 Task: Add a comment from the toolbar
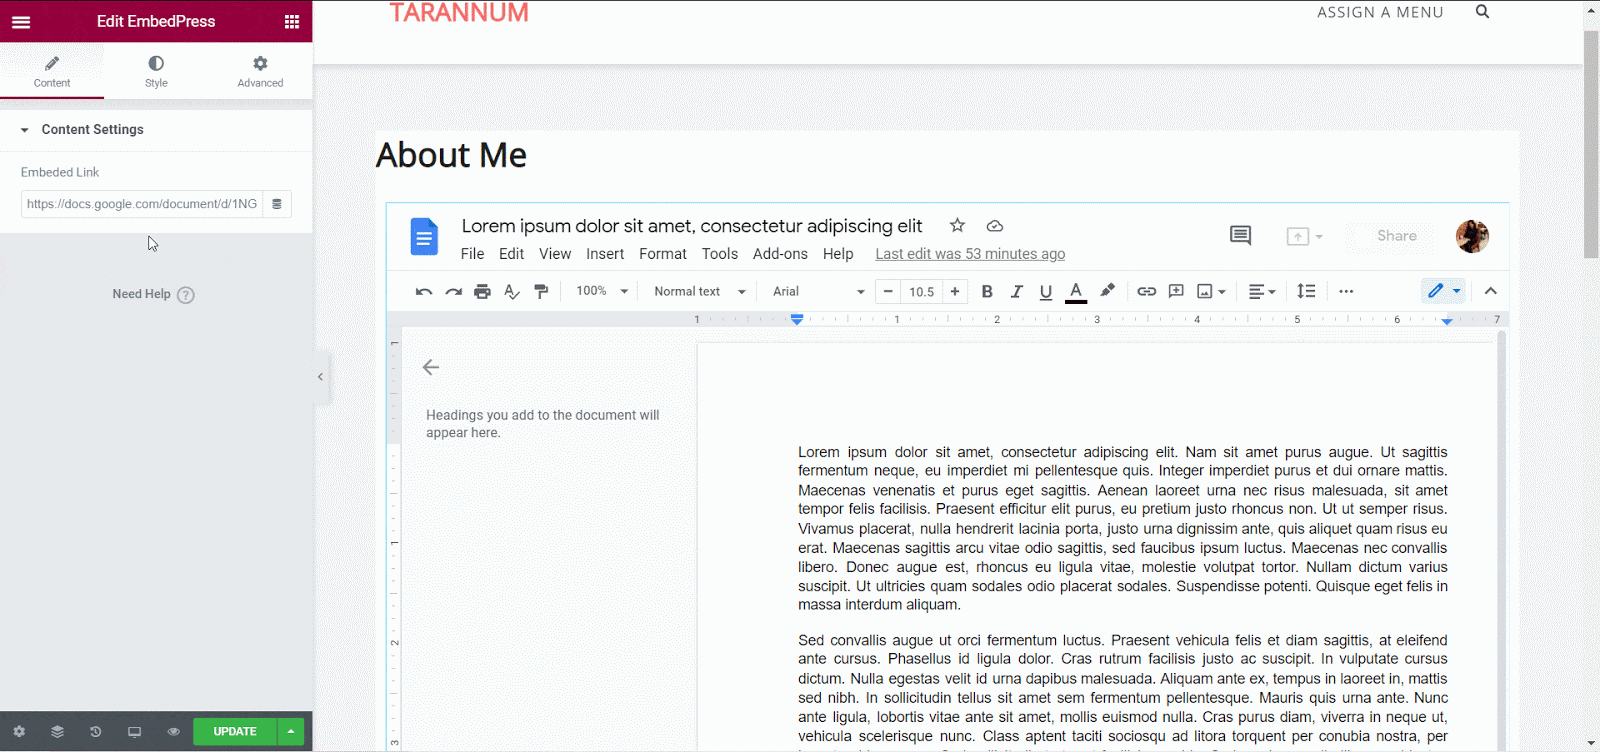click(1176, 291)
